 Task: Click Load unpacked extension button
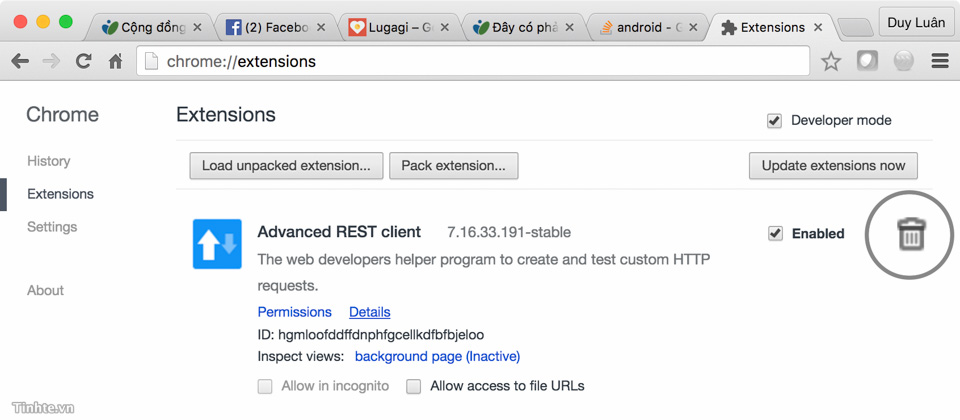pyautogui.click(x=287, y=166)
